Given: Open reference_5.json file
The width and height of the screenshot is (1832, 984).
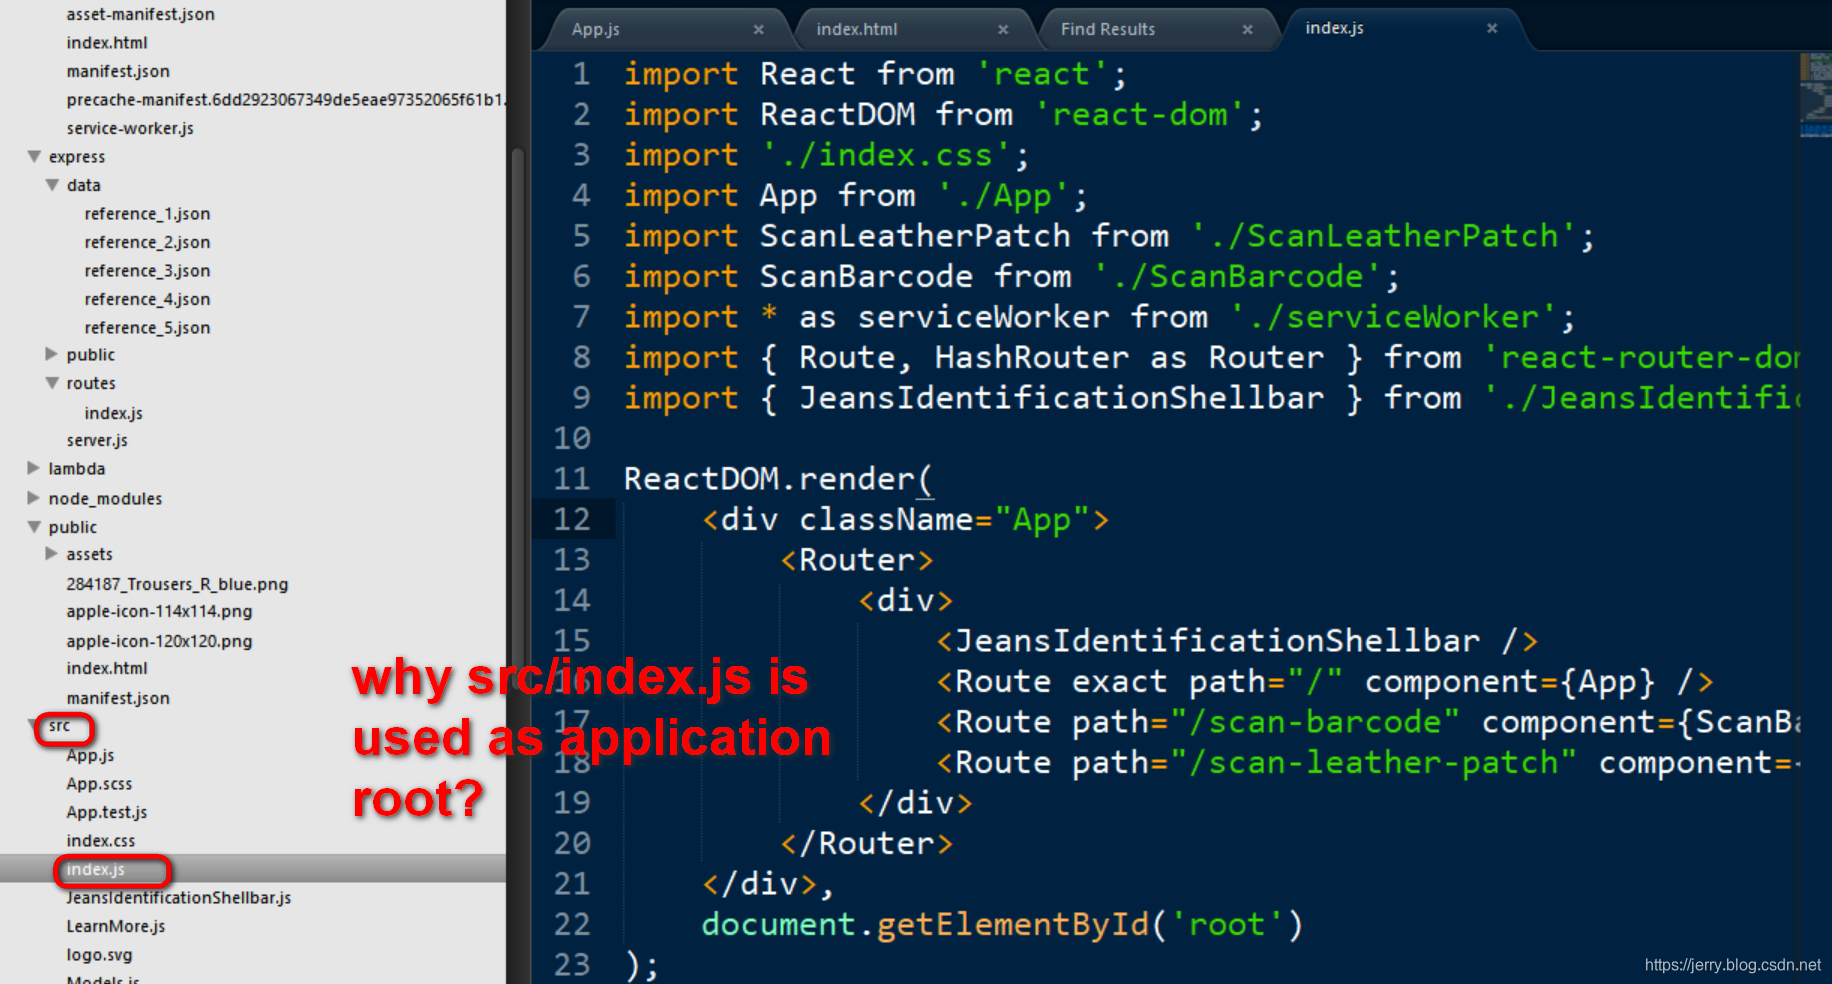Looking at the screenshot, I should coord(148,328).
